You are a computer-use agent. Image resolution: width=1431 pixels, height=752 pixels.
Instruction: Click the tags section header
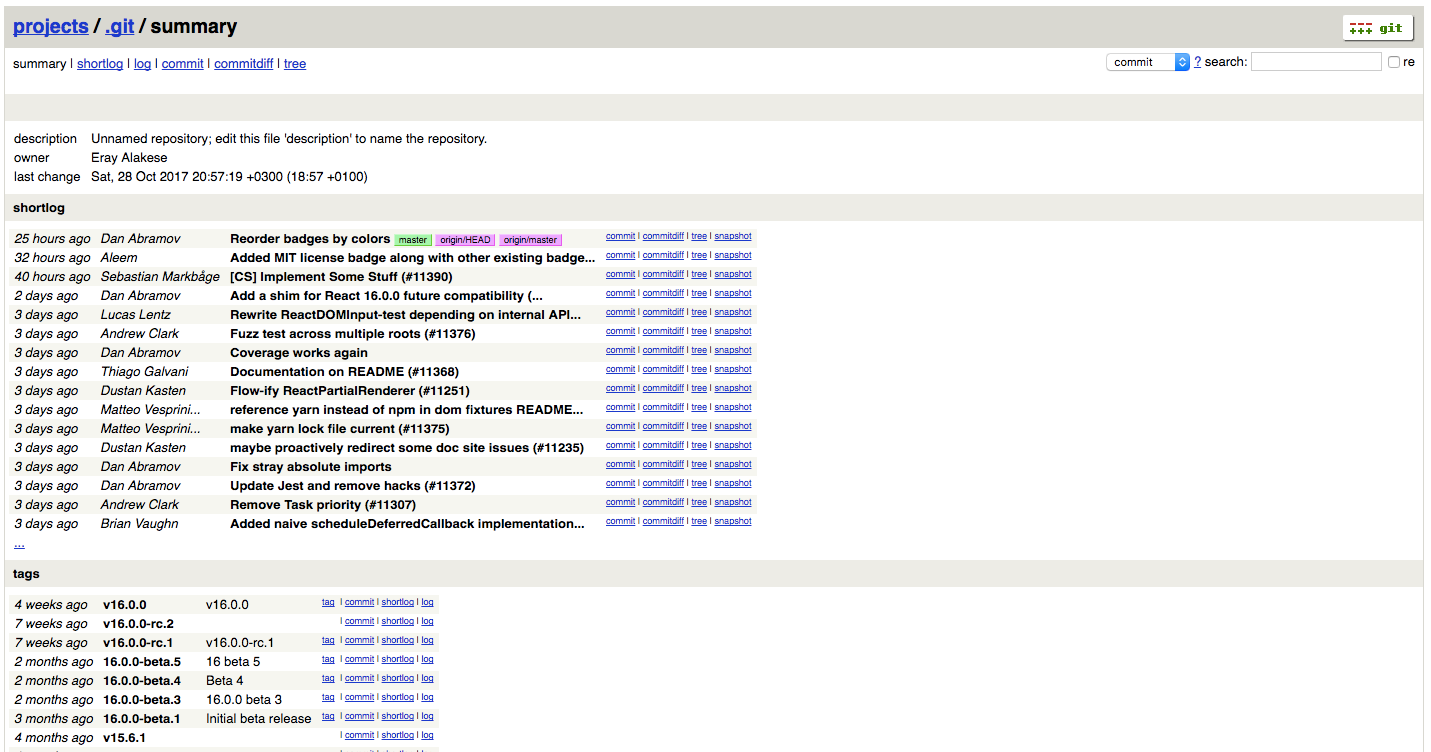714,574
